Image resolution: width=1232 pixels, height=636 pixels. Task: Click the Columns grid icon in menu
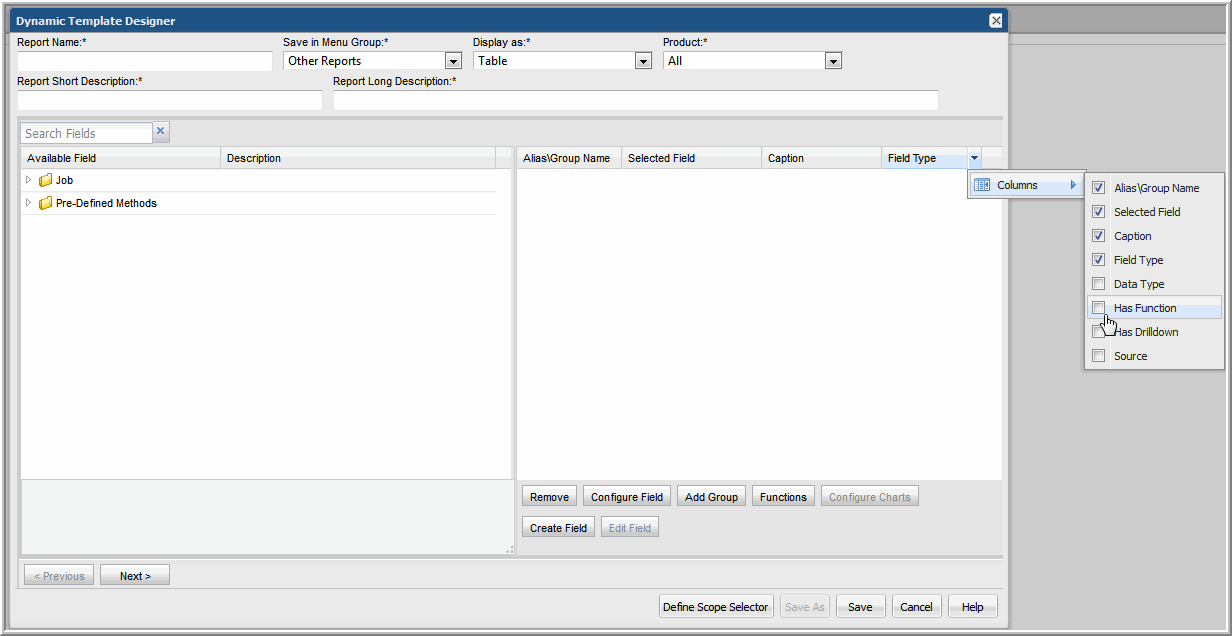coord(982,185)
